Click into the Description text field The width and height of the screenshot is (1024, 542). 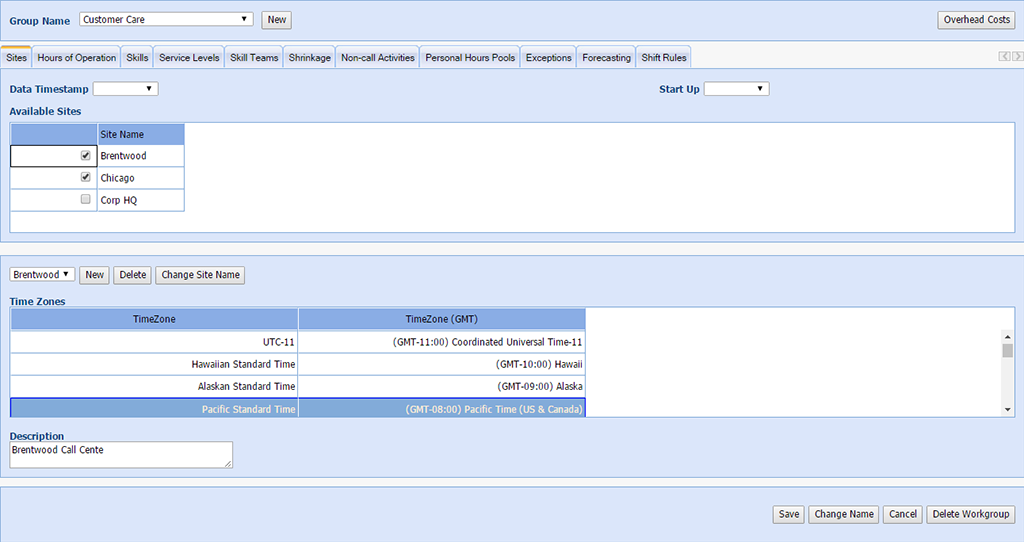pos(120,455)
